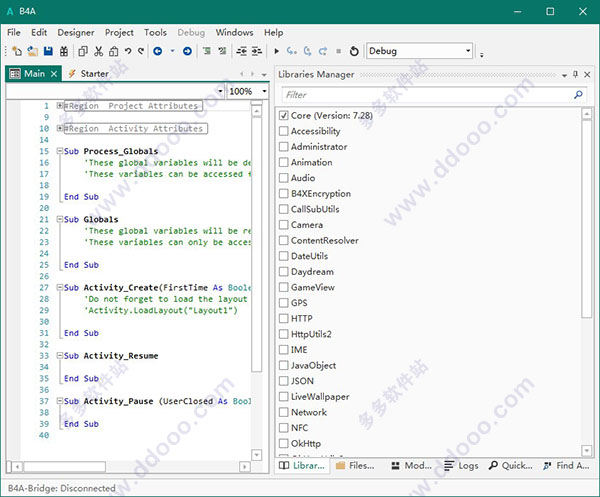The image size is (600, 497).
Task: Uncheck the Core (Version: 7.28) library
Action: tap(284, 116)
